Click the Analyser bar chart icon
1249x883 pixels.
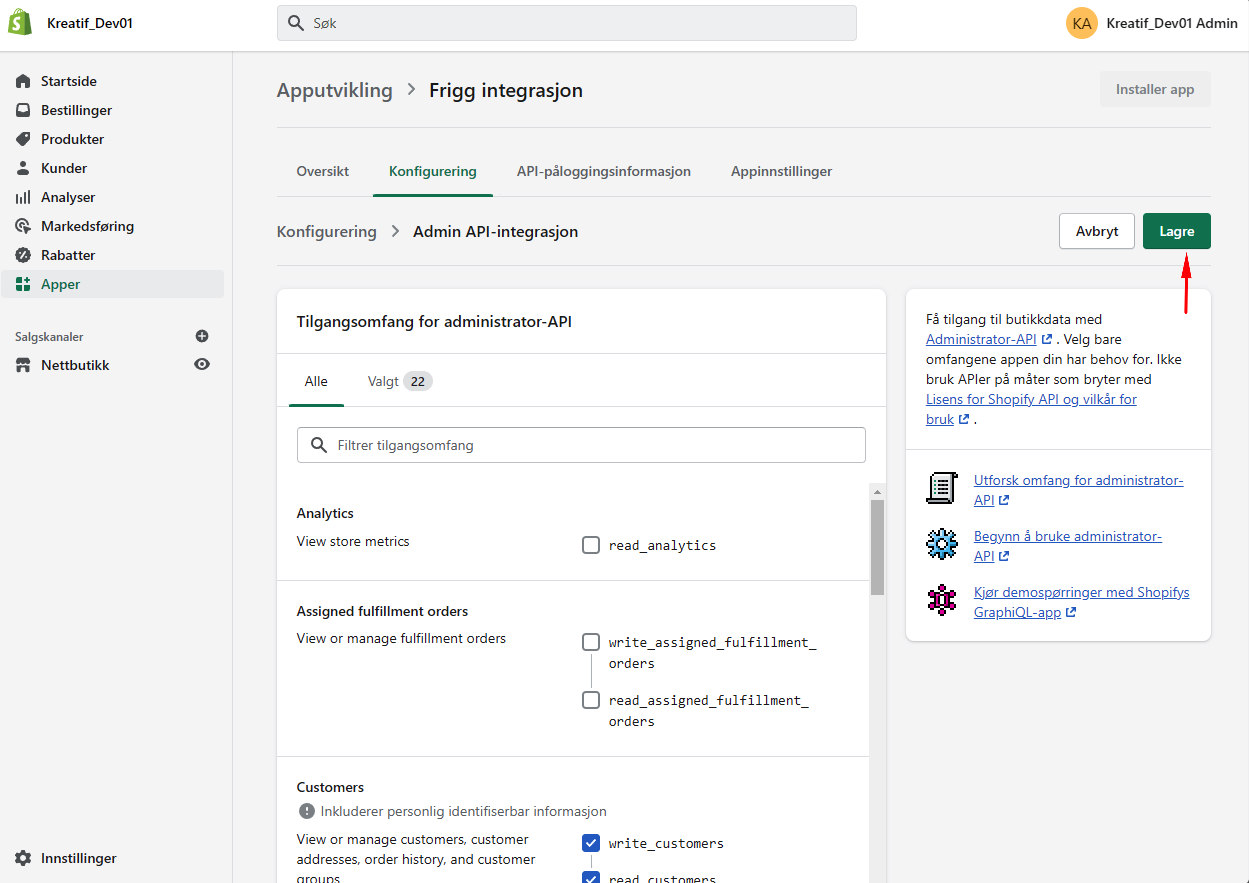(x=23, y=197)
